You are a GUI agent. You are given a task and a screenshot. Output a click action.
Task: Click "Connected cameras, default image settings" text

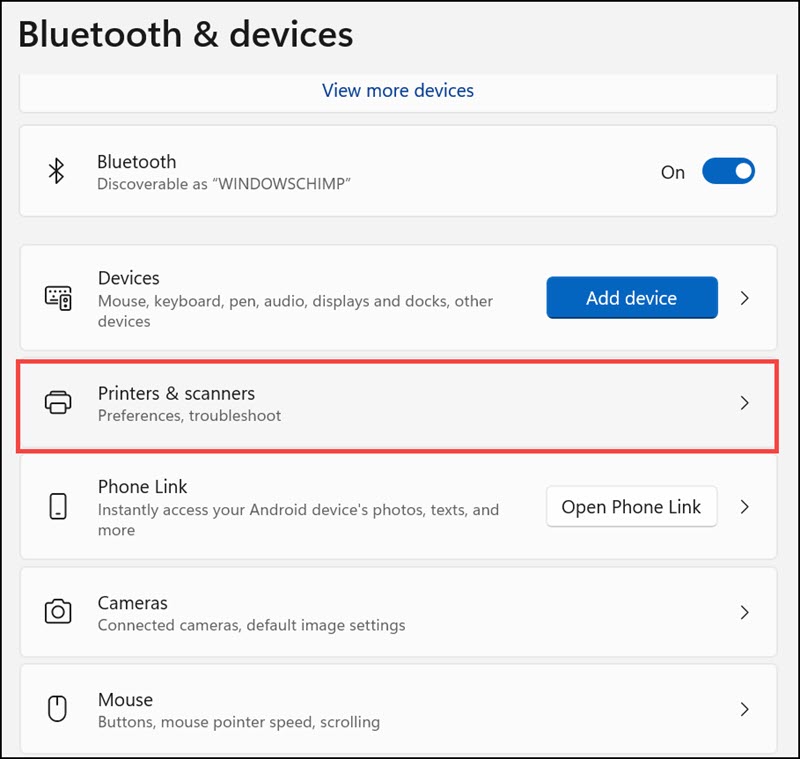pos(252,625)
